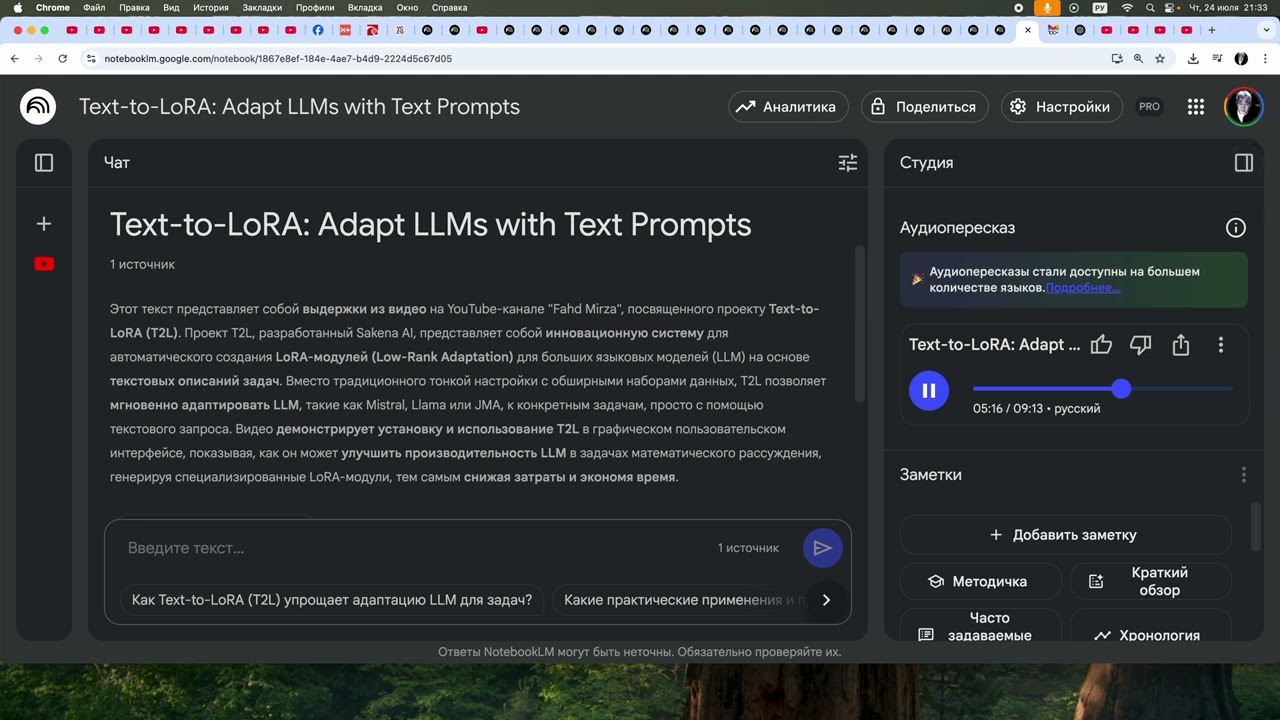Generate Часто задаваемые FAQ
The width and height of the screenshot is (1280, 720).
click(980, 625)
